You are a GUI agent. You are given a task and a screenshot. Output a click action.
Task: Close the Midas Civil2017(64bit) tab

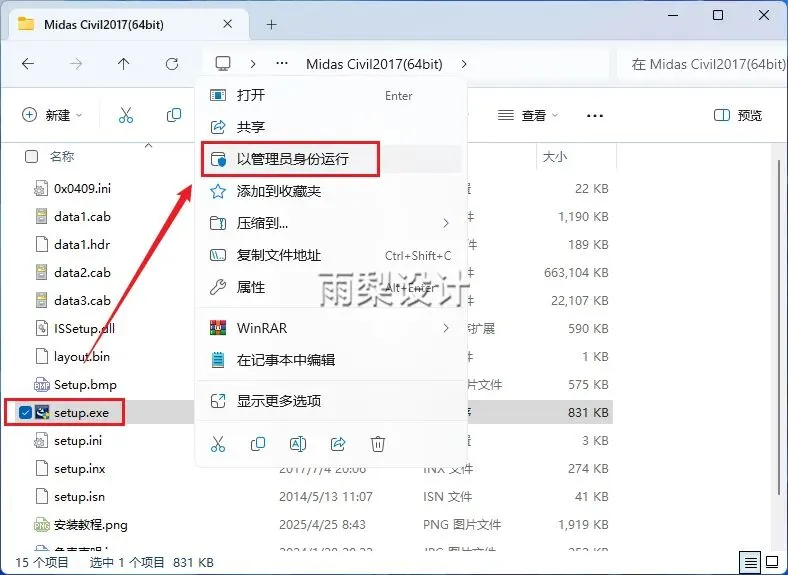pyautogui.click(x=227, y=24)
